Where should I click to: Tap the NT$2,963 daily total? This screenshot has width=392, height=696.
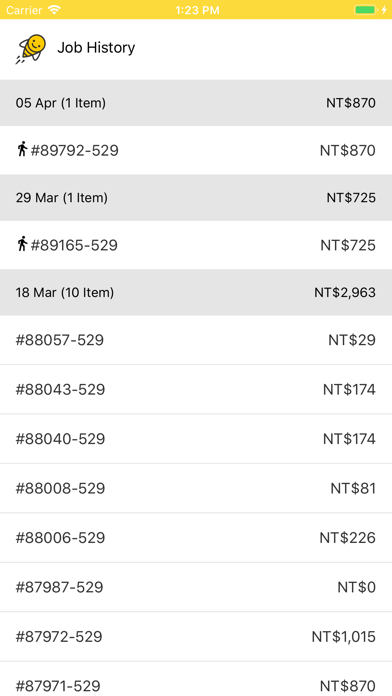(x=345, y=293)
